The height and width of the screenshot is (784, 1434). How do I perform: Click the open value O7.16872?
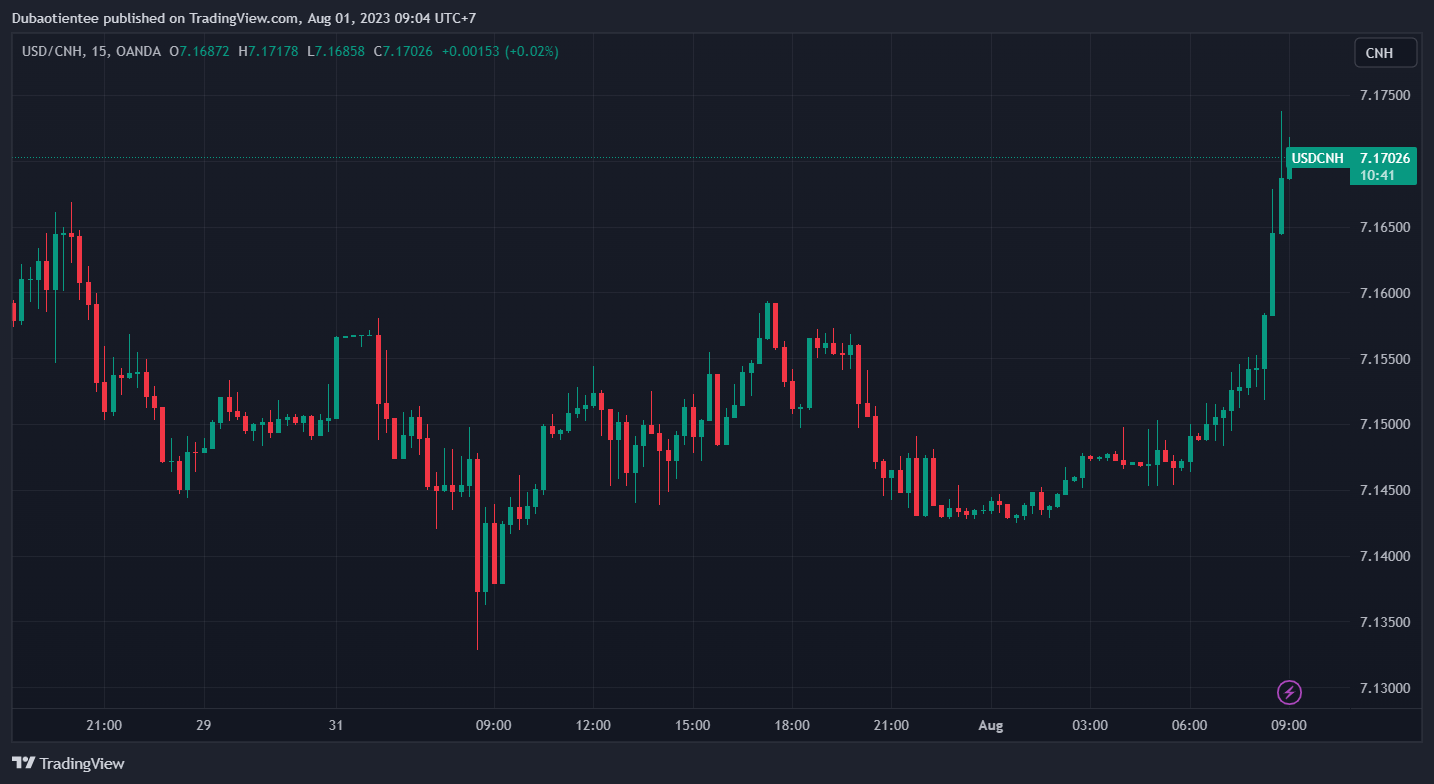199,51
